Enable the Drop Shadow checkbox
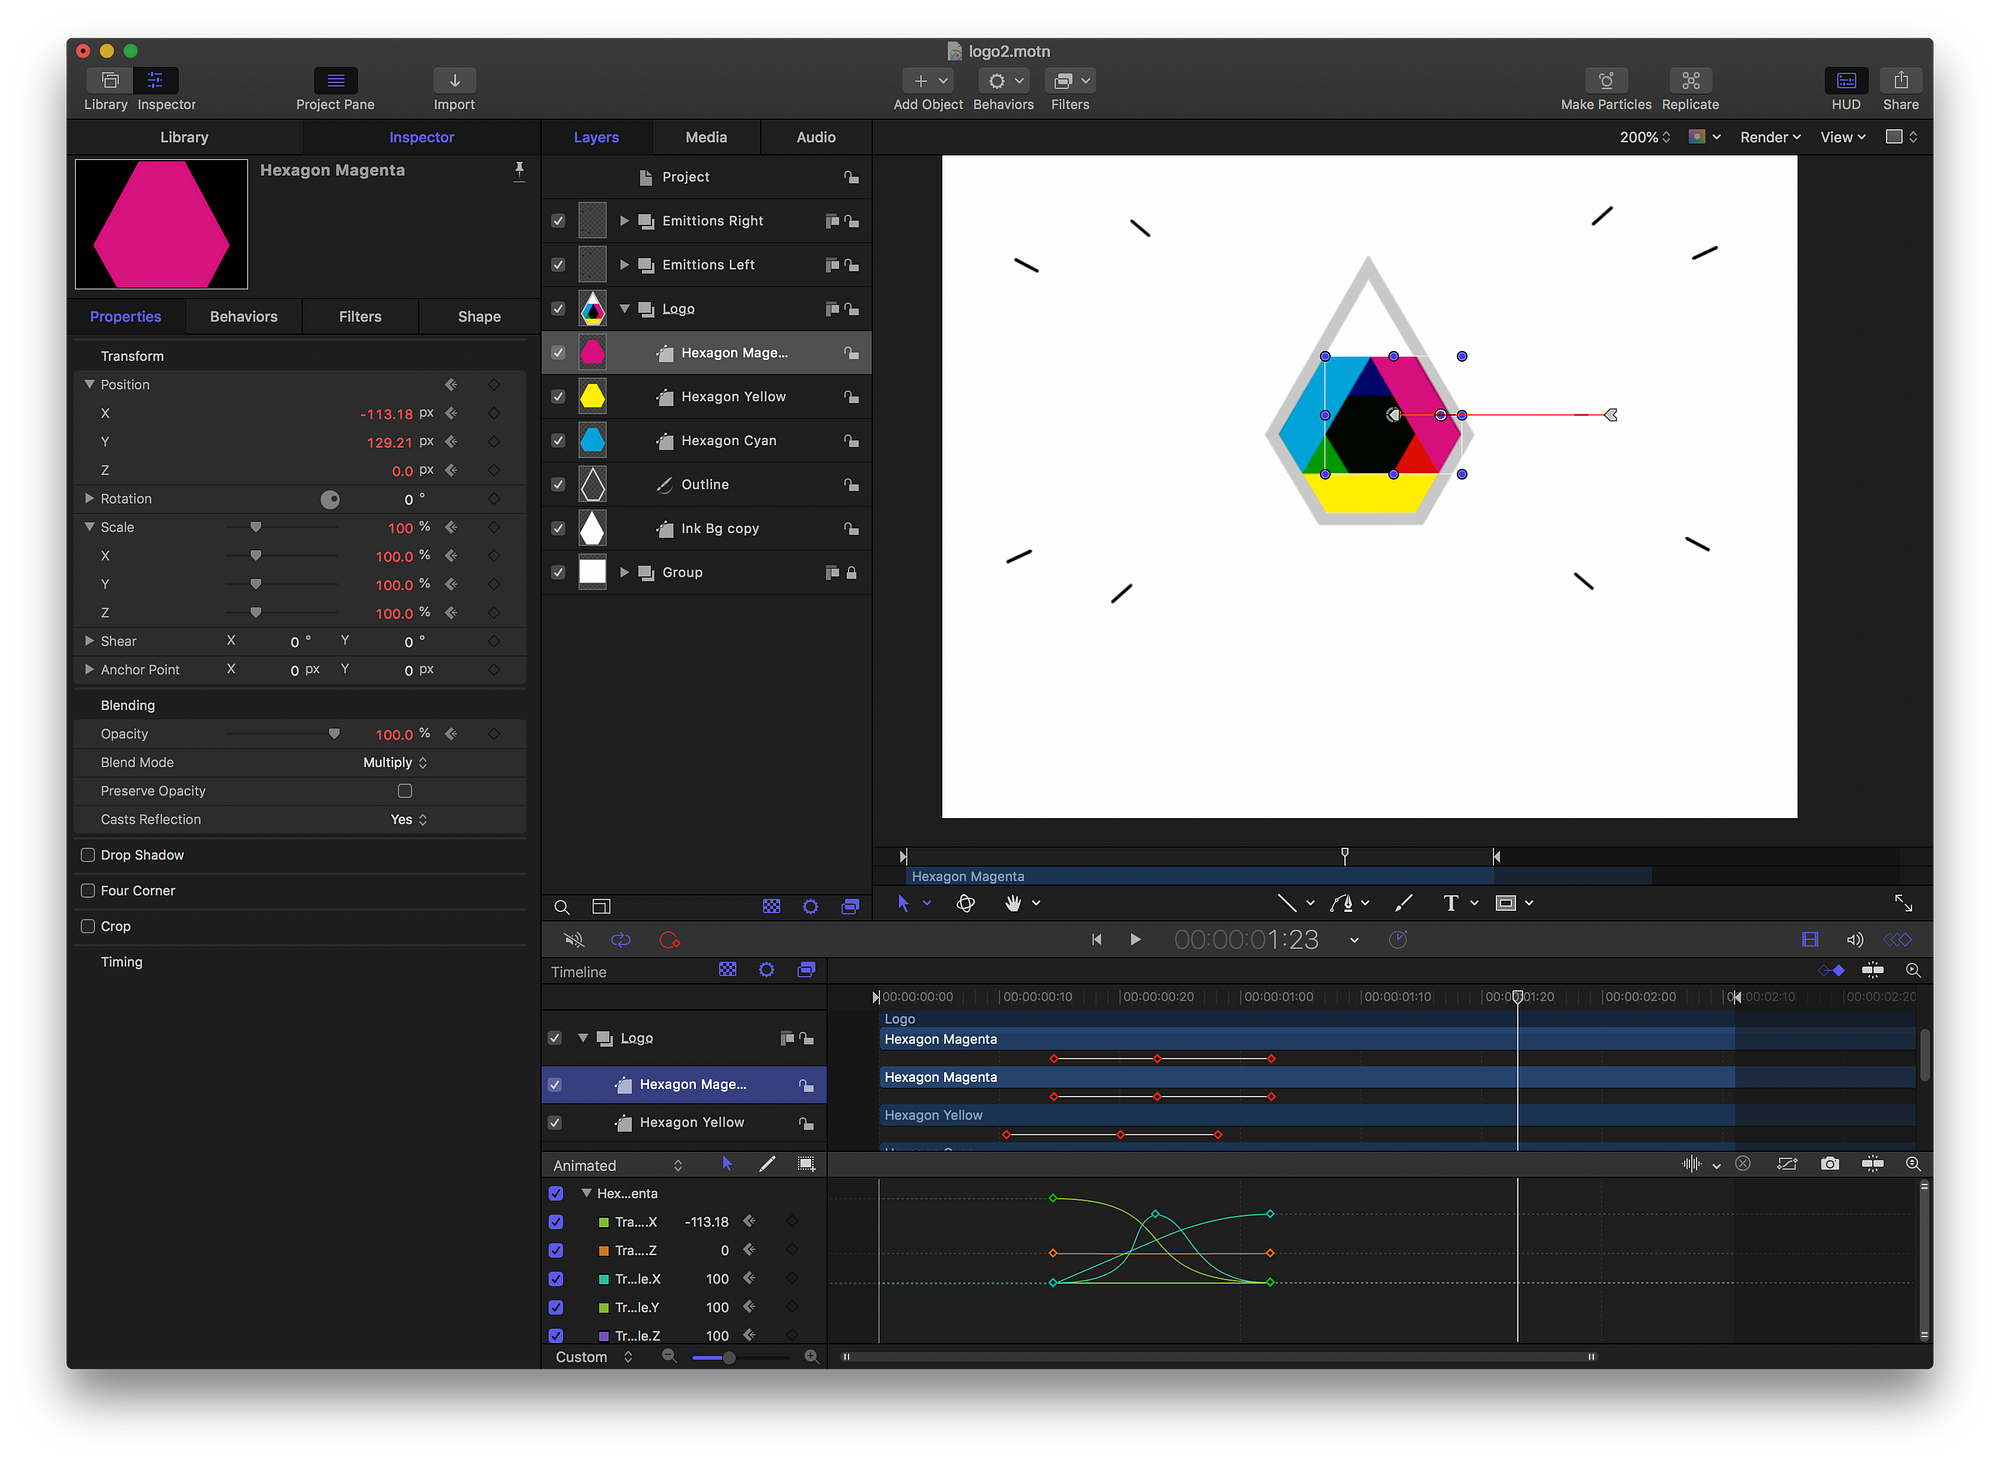This screenshot has width=2000, height=1464. coord(88,855)
